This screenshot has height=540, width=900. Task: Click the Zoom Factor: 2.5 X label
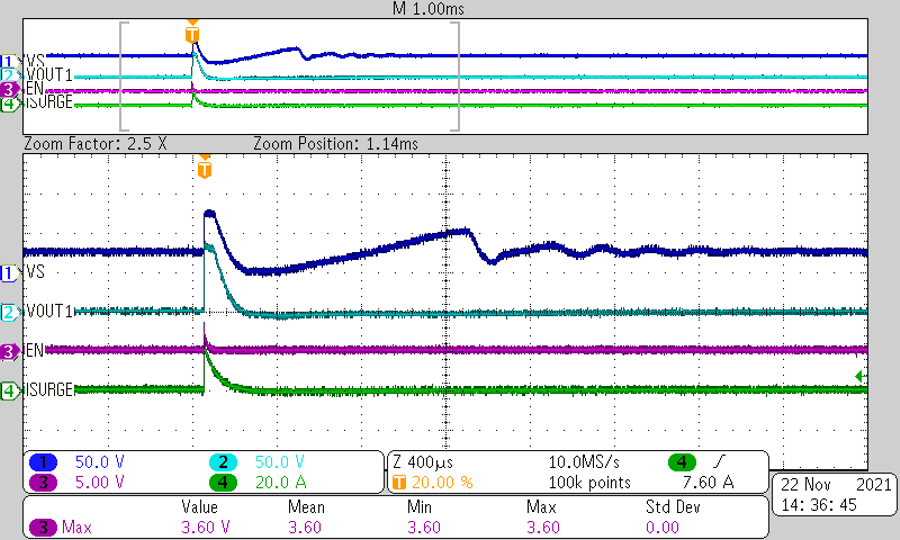(x=95, y=143)
